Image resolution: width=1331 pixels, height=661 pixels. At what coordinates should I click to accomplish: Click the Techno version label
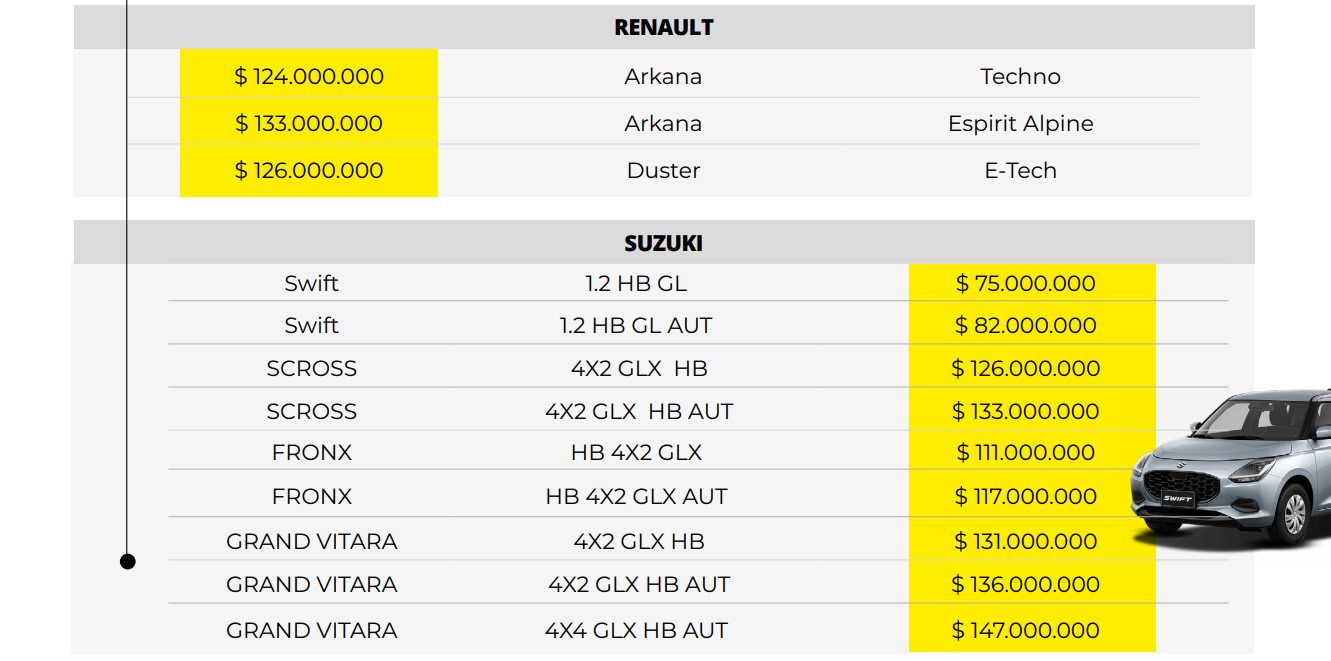(x=1020, y=76)
